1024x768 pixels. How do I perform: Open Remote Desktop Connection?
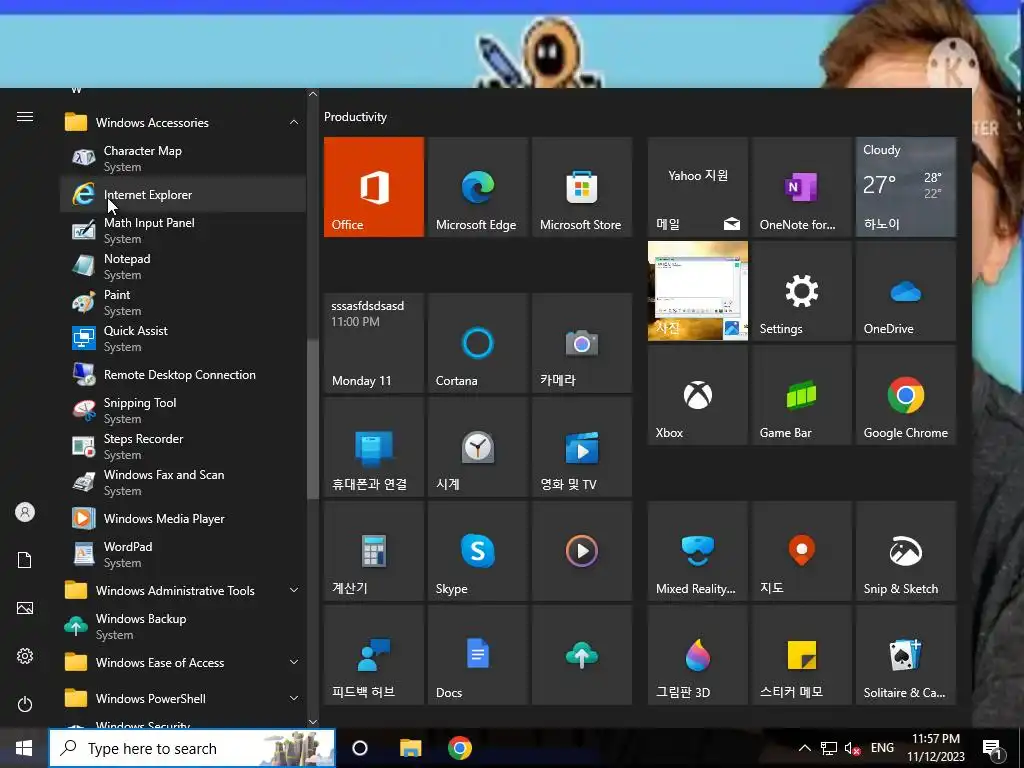(183, 374)
